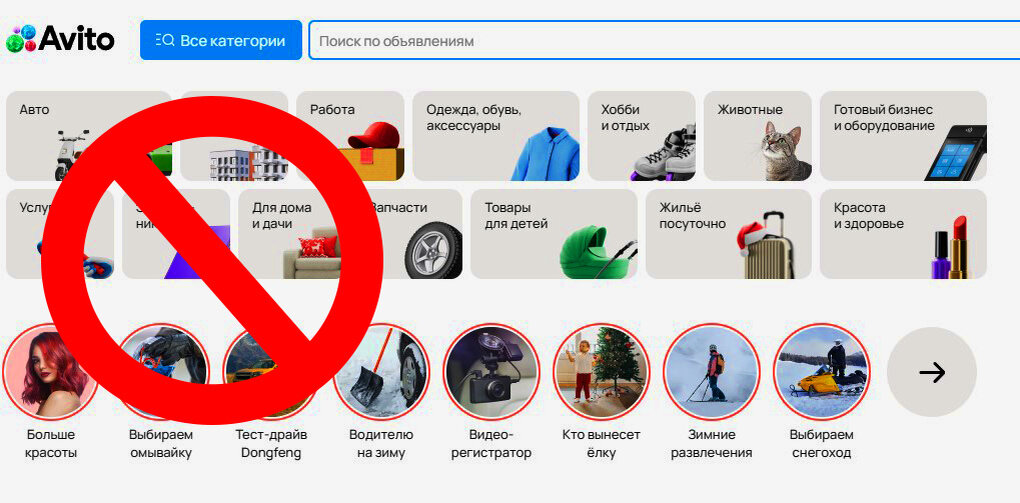Viewport: 1020px width, 503px height.
Task: Open the Работа category with red cap
Action: pos(350,136)
